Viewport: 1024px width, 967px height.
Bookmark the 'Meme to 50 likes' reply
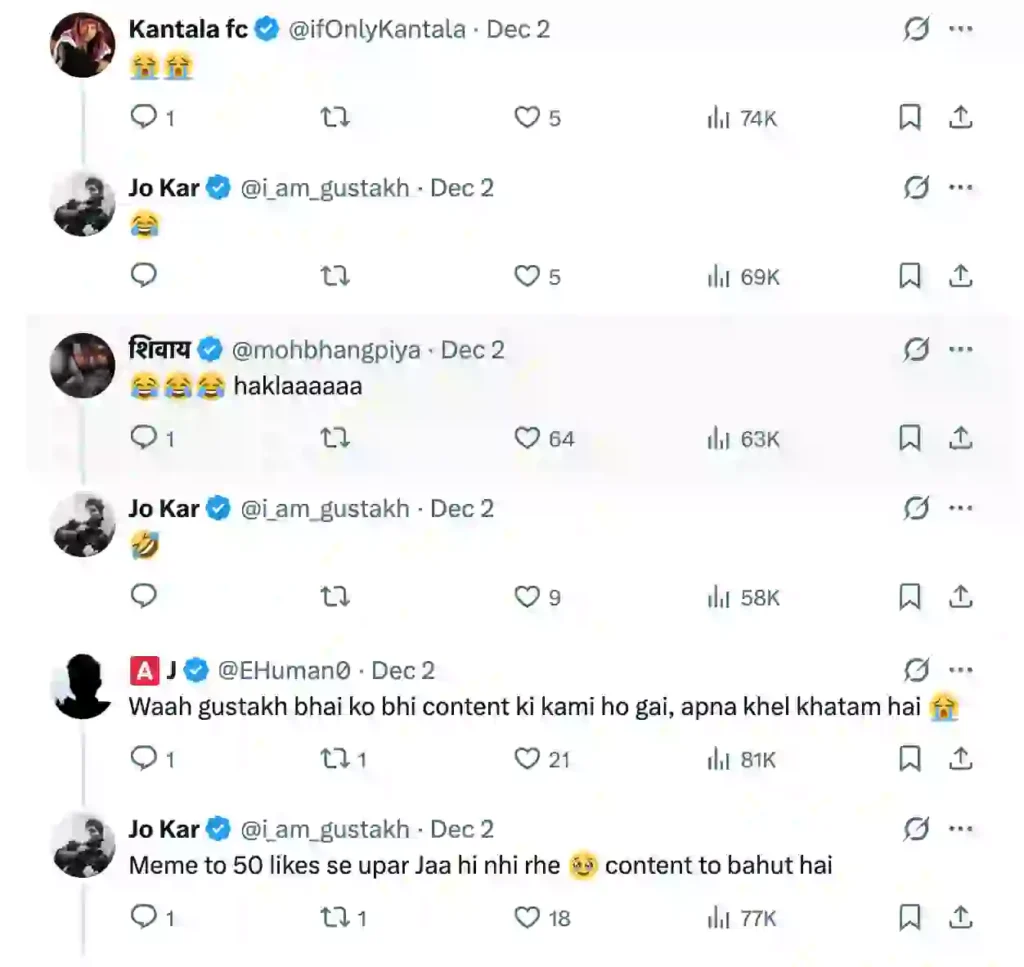click(x=909, y=917)
